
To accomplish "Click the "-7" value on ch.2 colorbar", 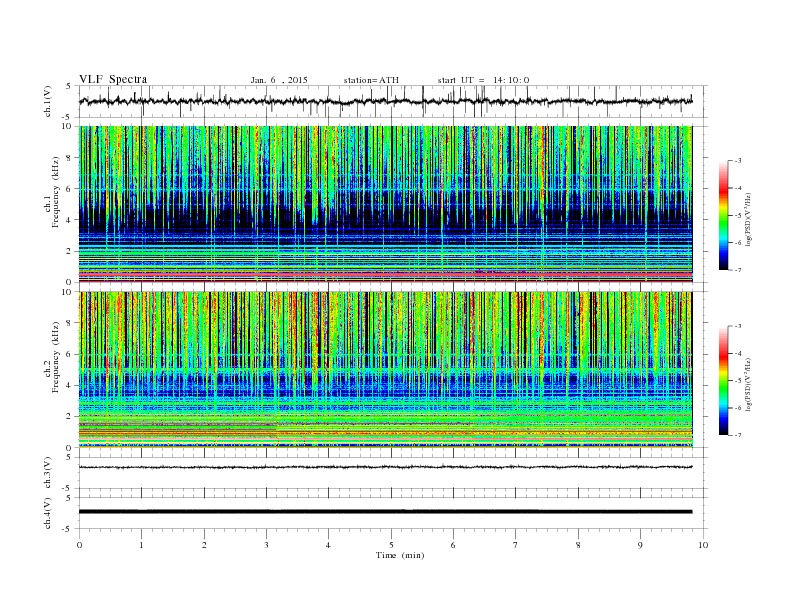I will pyautogui.click(x=737, y=435).
